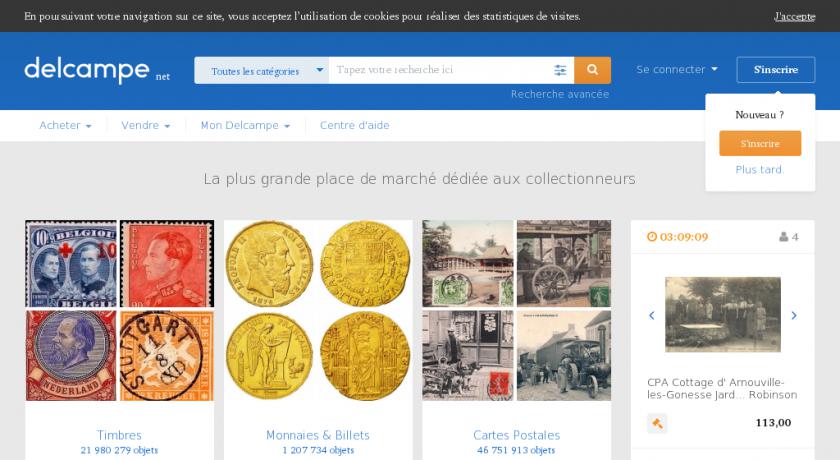
Task: Expand the Acheter menu
Action: pyautogui.click(x=65, y=125)
